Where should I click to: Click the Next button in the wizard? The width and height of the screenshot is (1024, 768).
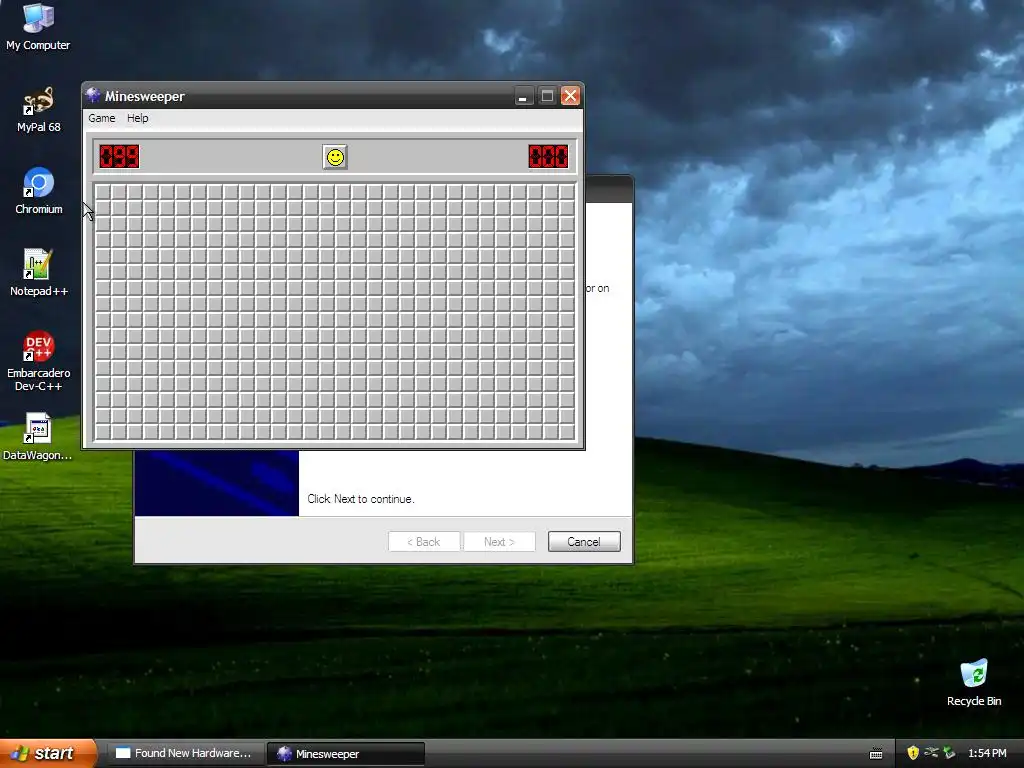click(499, 541)
